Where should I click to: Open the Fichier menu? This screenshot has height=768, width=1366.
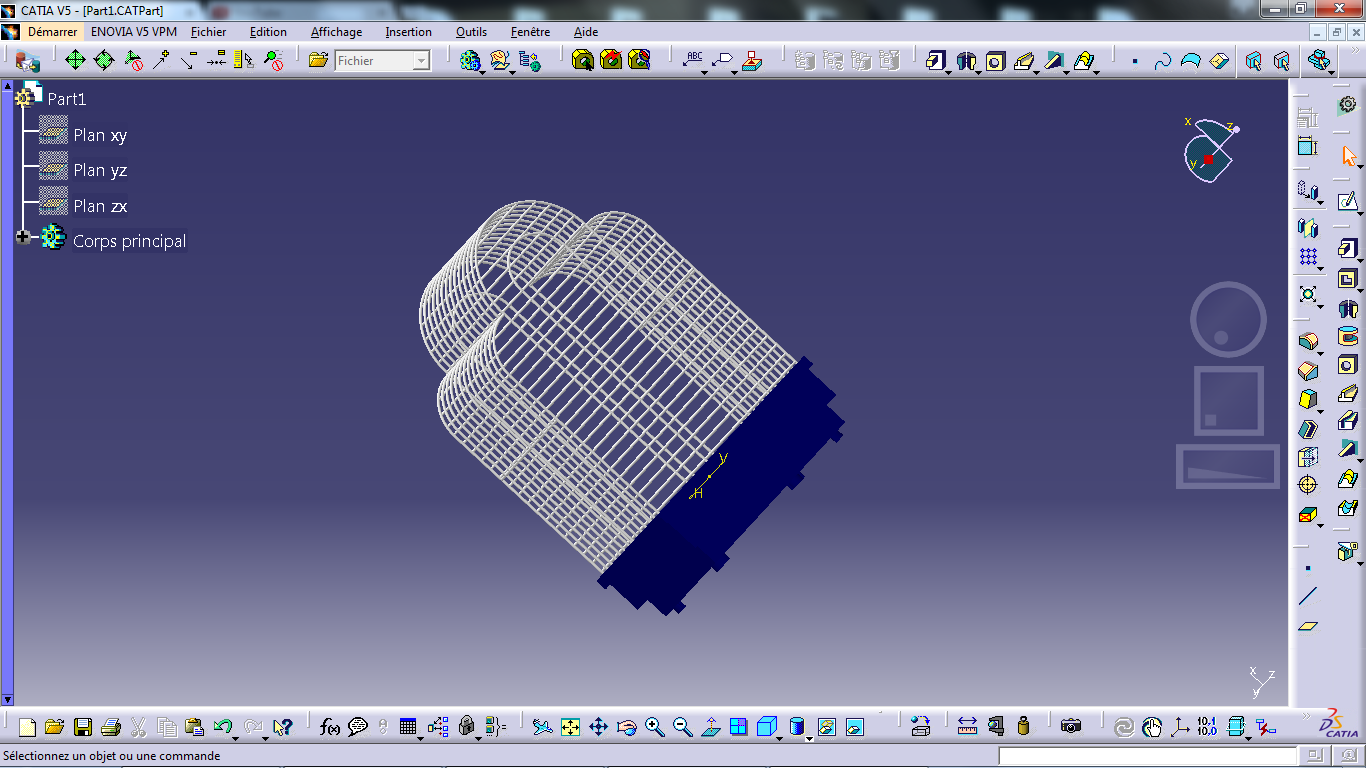pos(209,32)
